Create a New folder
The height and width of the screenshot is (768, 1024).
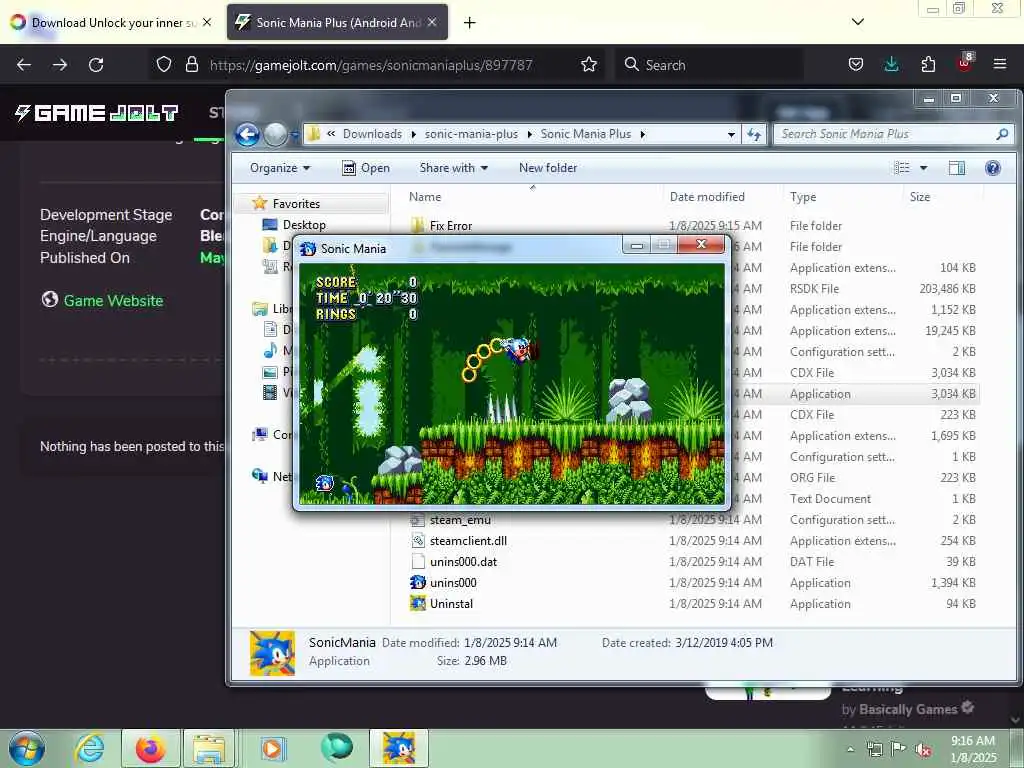548,168
